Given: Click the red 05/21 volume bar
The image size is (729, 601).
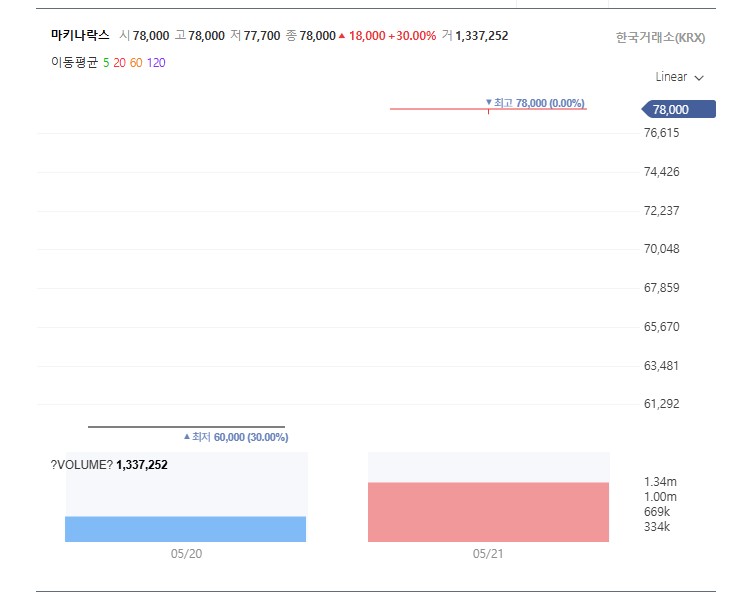Looking at the screenshot, I should (488, 512).
